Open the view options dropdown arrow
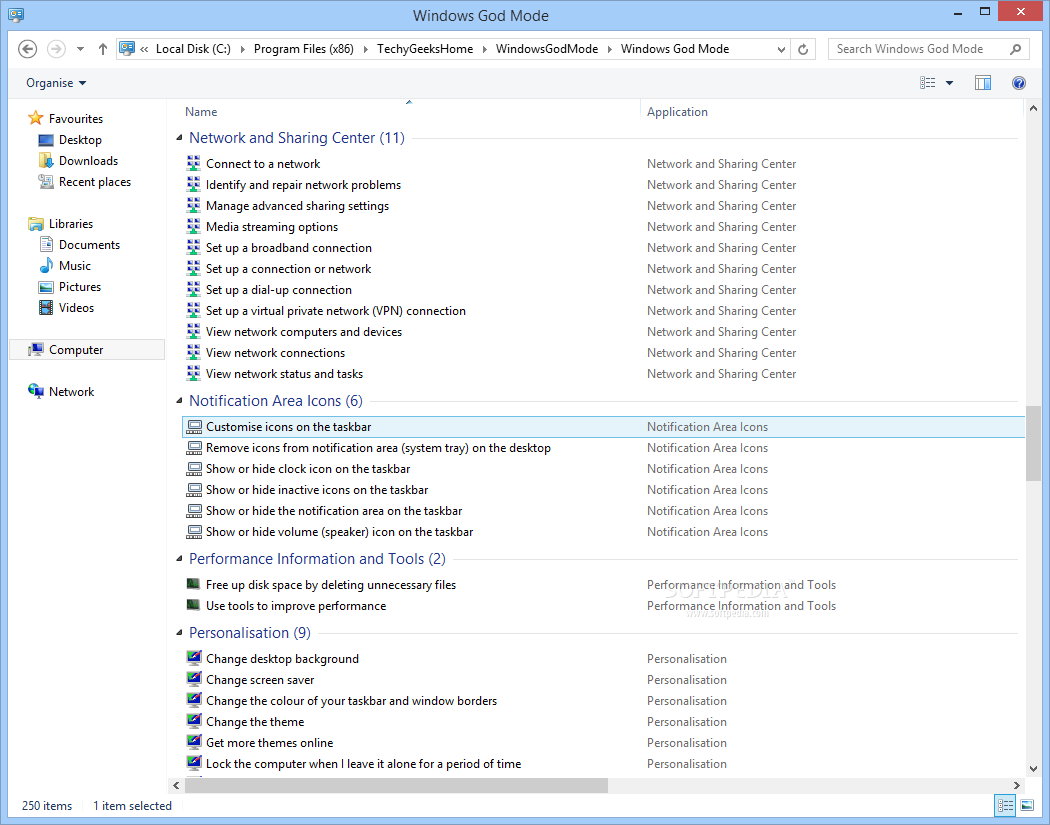1050x825 pixels. tap(949, 83)
